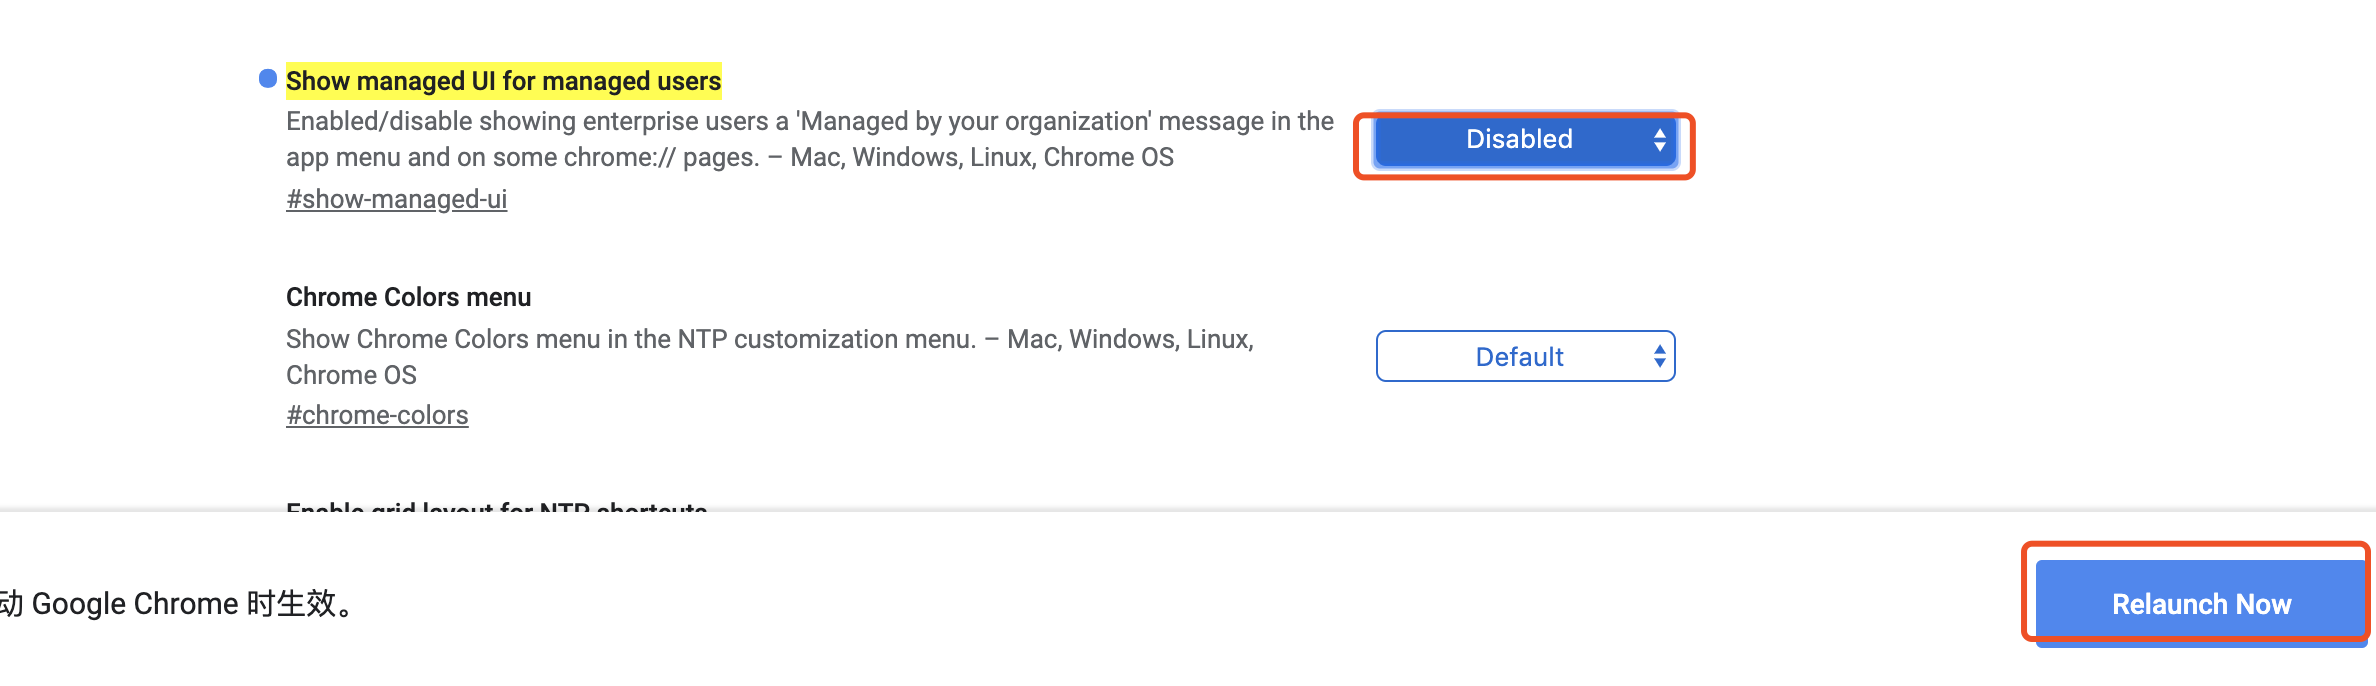Viewport: 2376px width, 686px height.
Task: Click the word 'Default' in the select box
Action: coord(1519,357)
